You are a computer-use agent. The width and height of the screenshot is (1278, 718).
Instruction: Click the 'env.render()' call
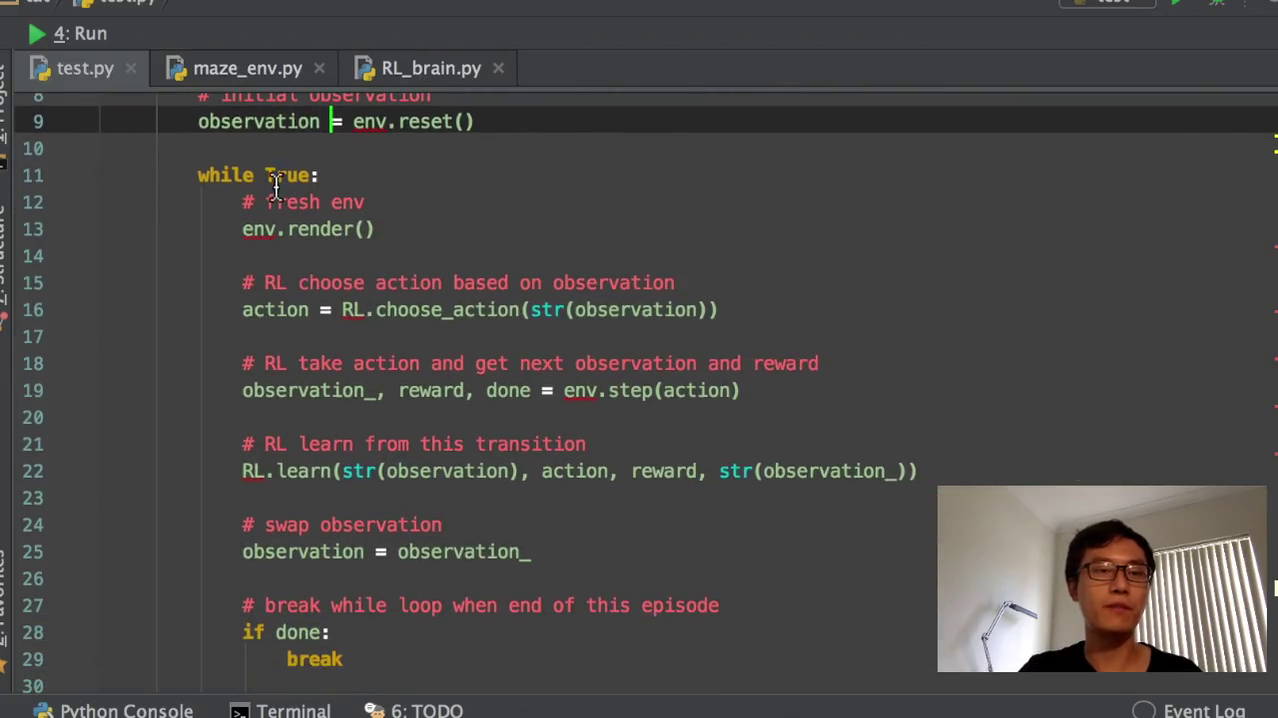[x=308, y=229]
